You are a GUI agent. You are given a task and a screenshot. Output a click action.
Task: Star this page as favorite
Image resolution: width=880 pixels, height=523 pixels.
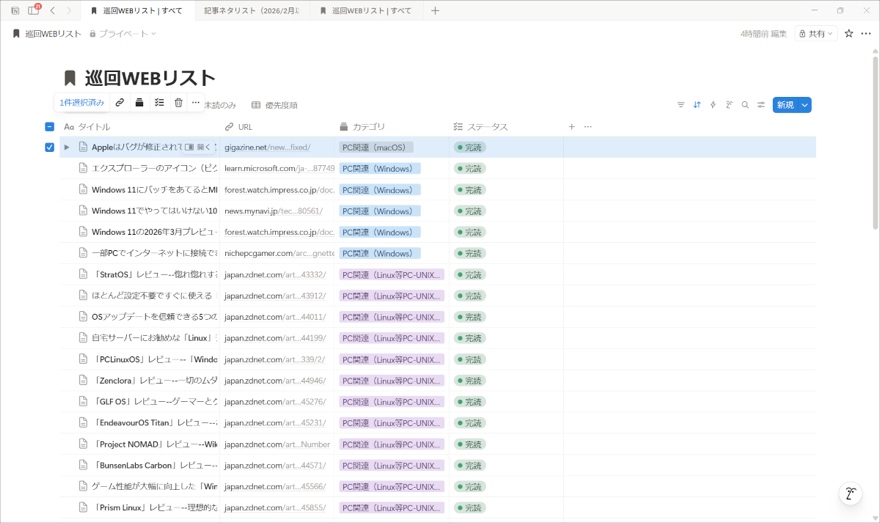coord(849,34)
